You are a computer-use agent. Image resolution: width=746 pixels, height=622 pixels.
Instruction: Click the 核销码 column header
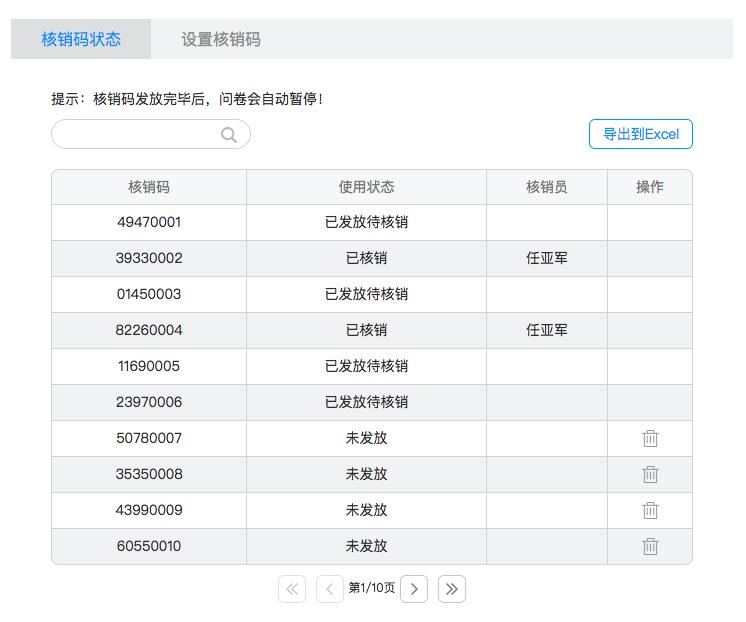coord(149,187)
